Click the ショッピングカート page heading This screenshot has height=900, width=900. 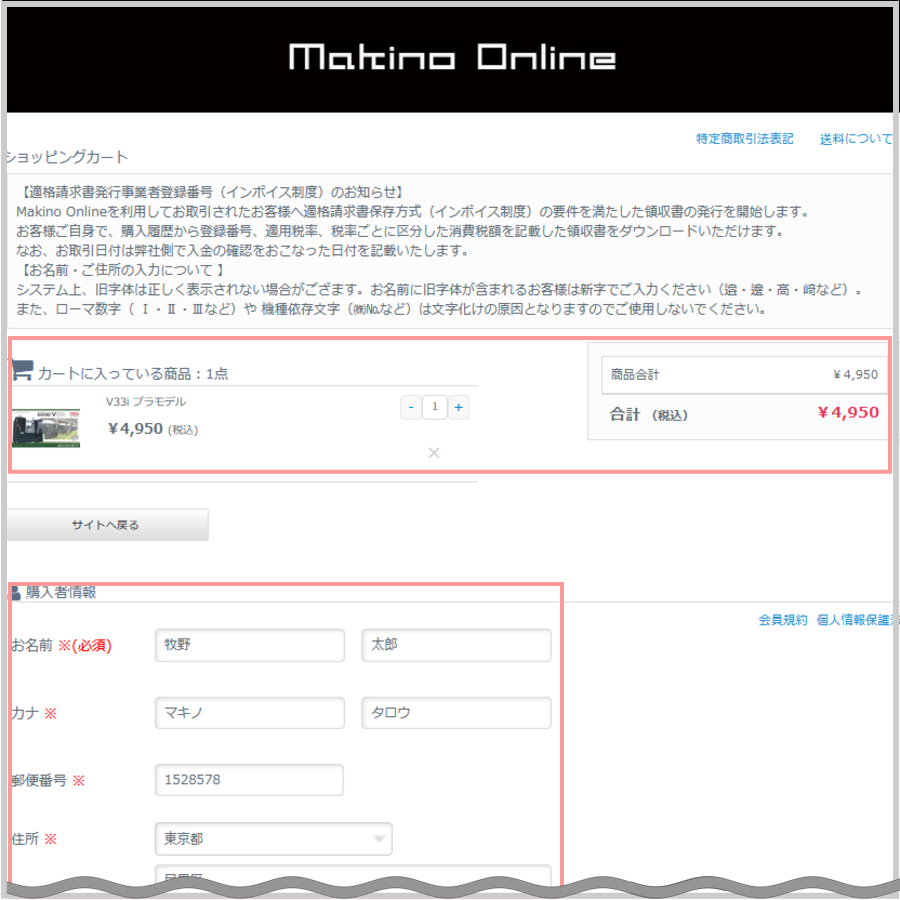tap(67, 157)
